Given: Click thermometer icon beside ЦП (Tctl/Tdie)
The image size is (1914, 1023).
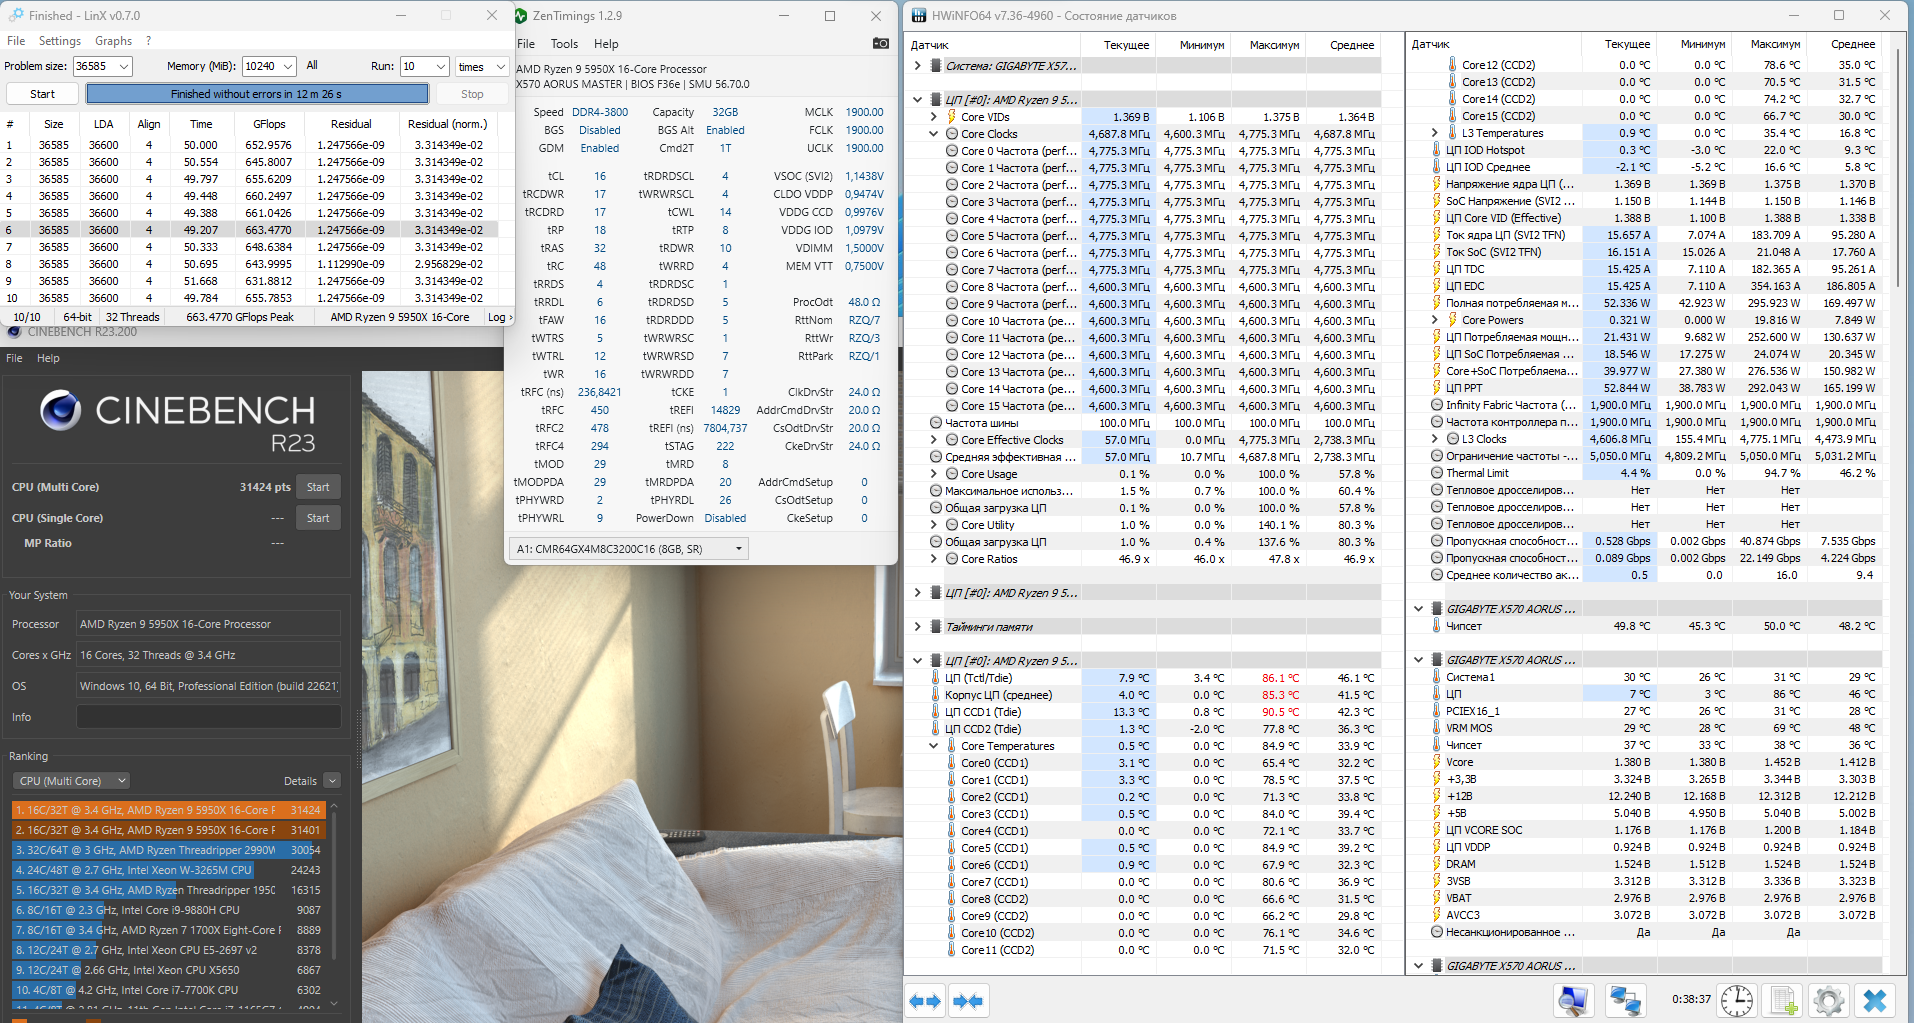Looking at the screenshot, I should tap(936, 678).
